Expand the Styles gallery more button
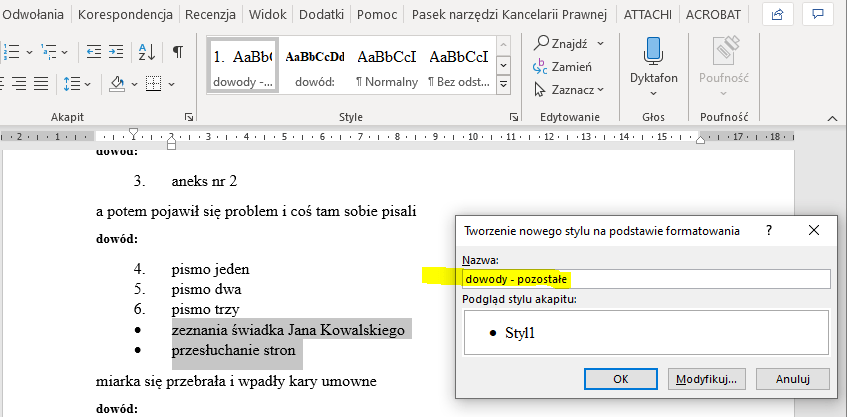 (x=504, y=86)
